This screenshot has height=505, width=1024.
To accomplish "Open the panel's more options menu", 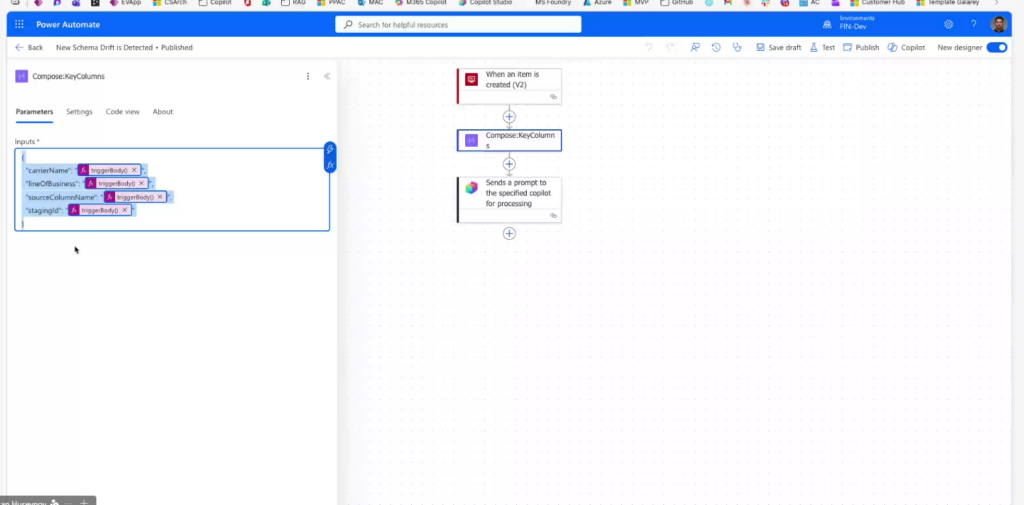I will coord(308,76).
